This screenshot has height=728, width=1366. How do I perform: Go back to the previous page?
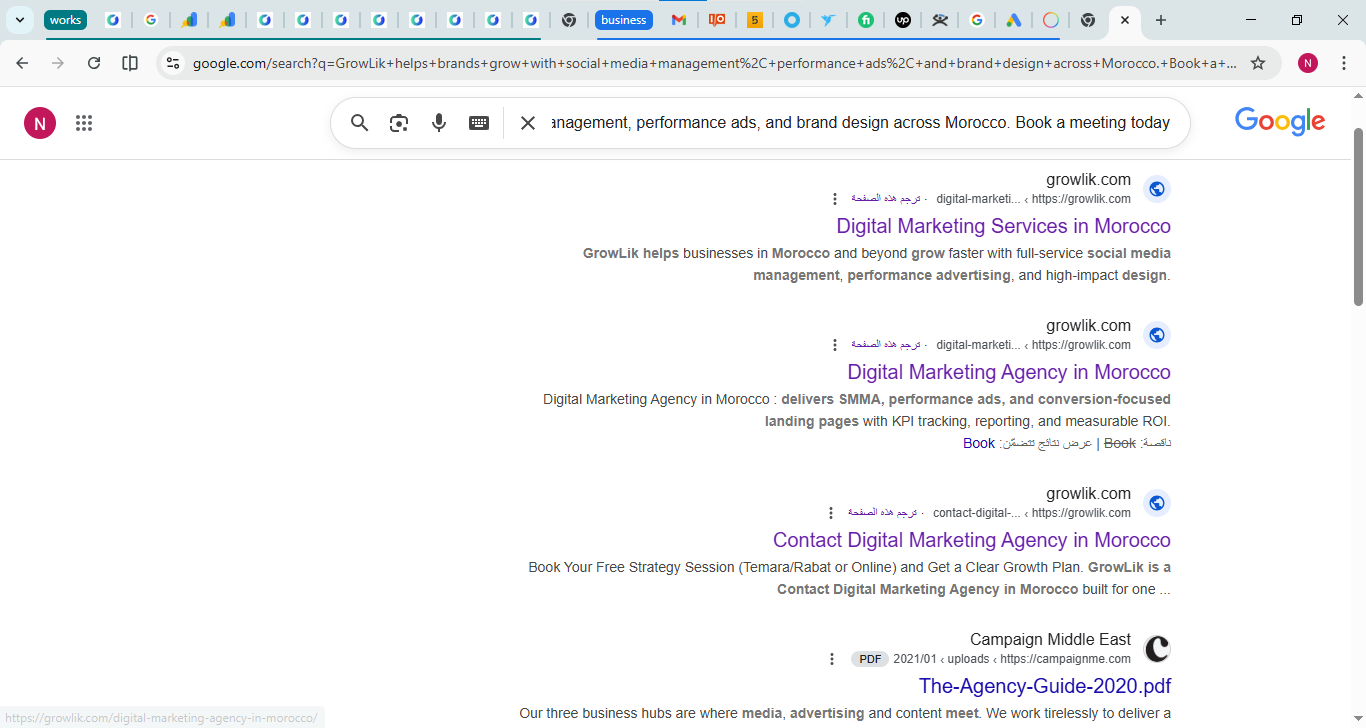[22, 63]
